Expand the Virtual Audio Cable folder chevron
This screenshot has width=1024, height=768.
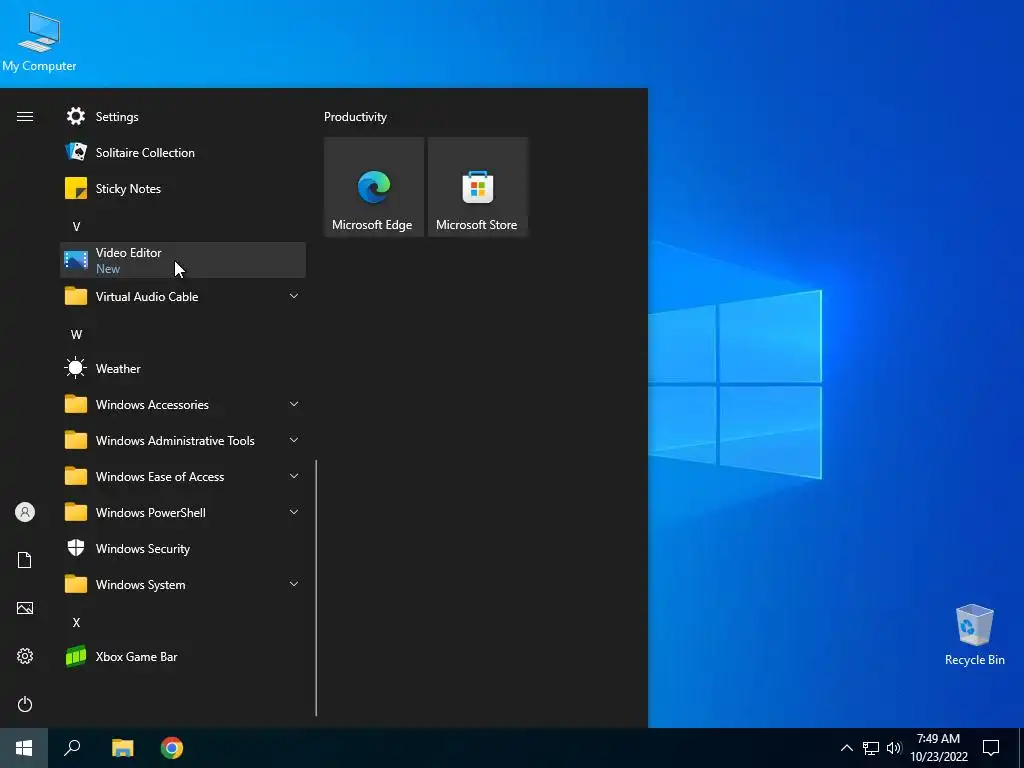pyautogui.click(x=294, y=296)
